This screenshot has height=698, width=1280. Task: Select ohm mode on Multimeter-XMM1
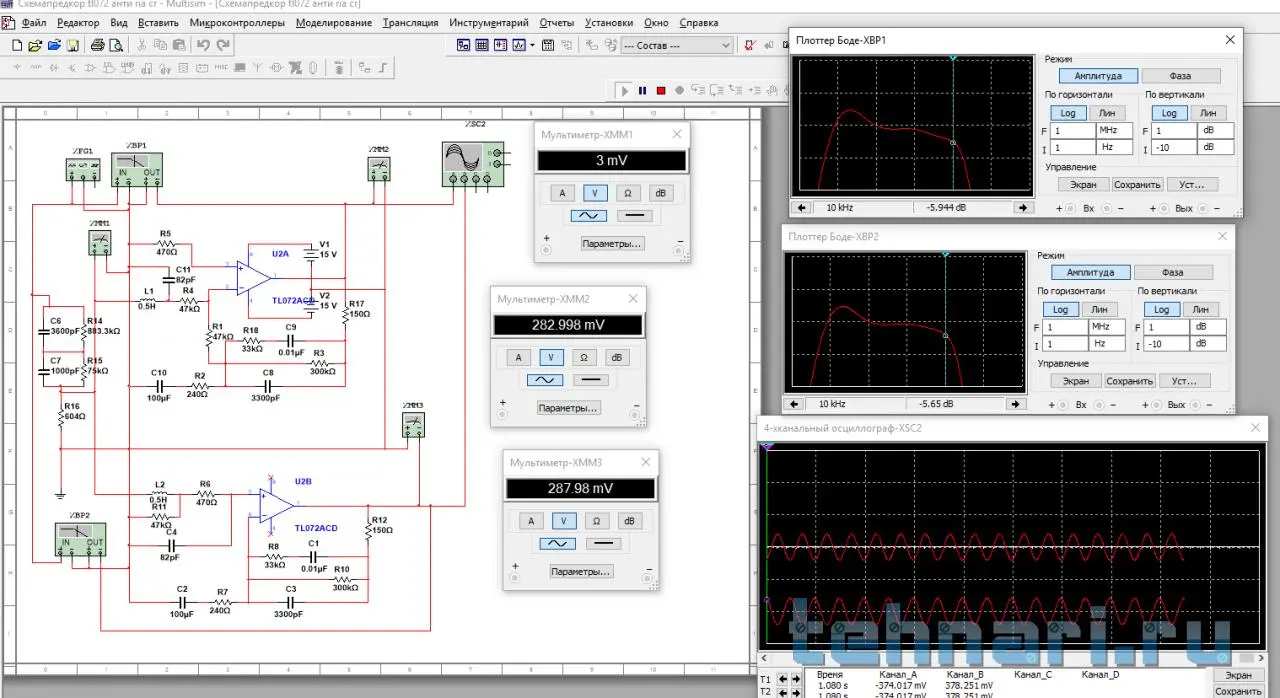[x=626, y=193]
